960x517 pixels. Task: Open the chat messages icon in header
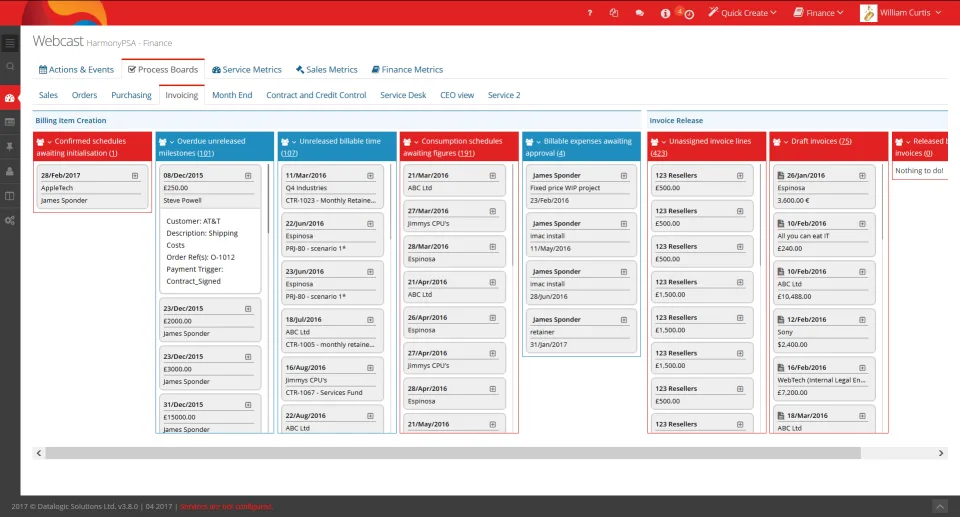pos(639,13)
